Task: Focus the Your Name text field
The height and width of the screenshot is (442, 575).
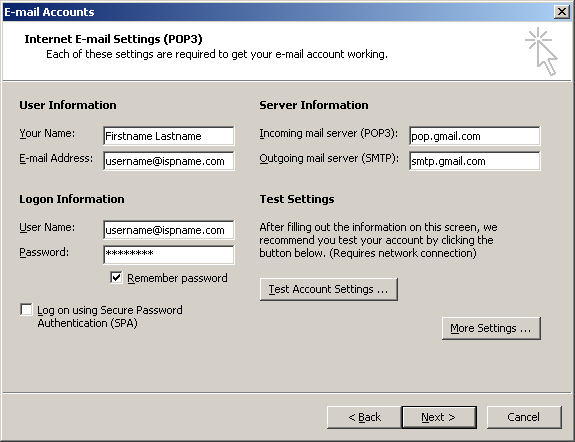Action: tap(169, 136)
